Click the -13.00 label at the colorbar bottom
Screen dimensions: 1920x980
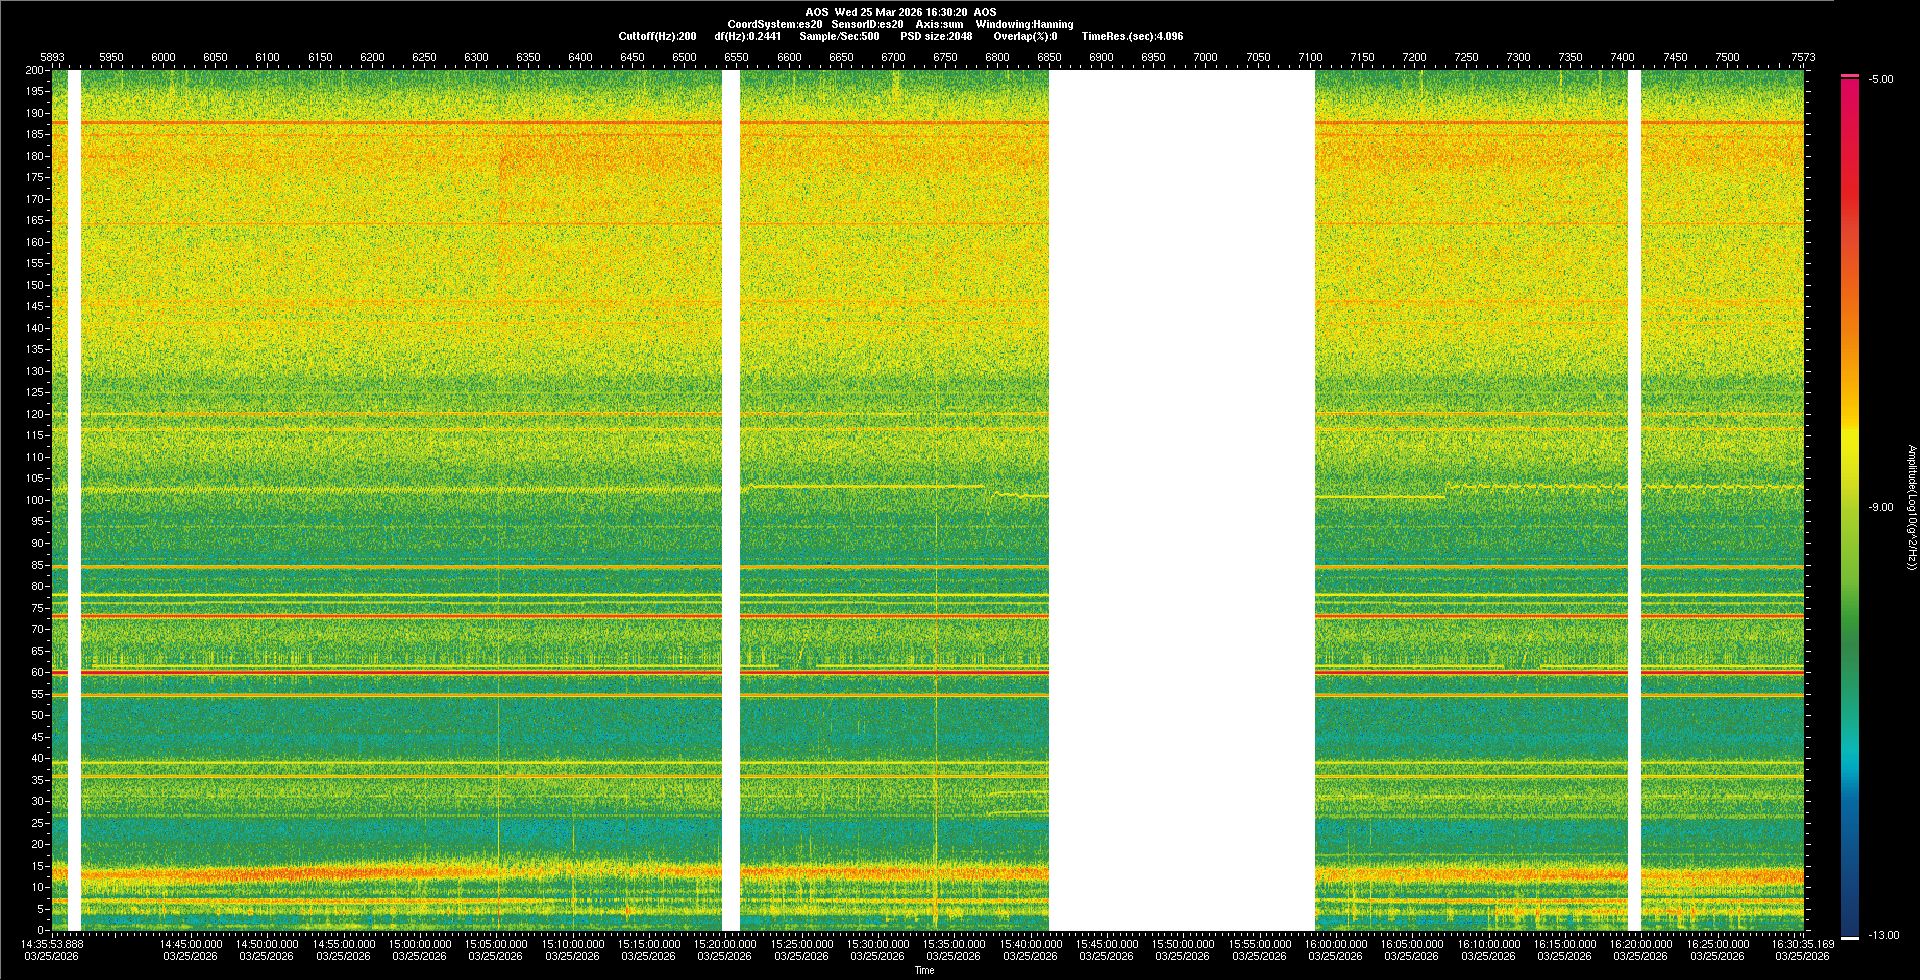pyautogui.click(x=1883, y=936)
